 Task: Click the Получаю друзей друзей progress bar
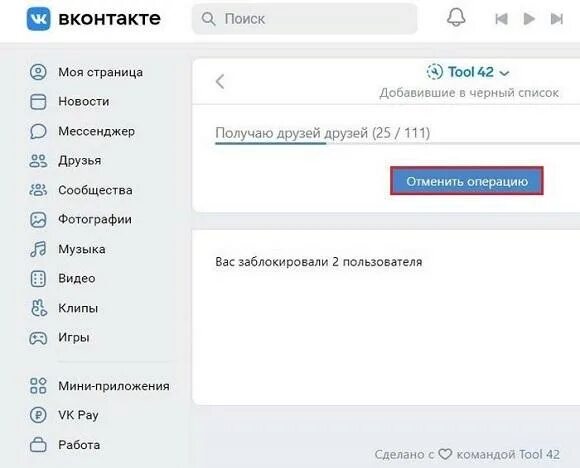397,143
